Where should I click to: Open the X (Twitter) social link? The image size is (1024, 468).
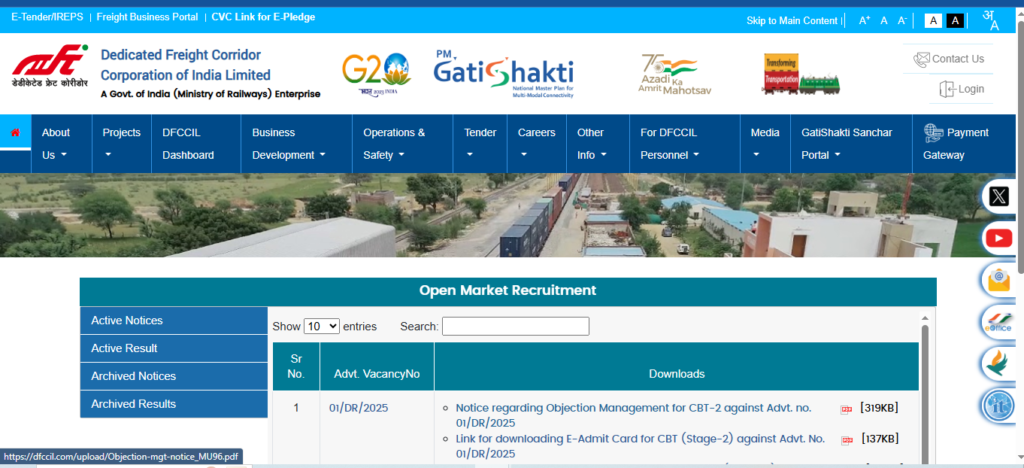pyautogui.click(x=998, y=197)
